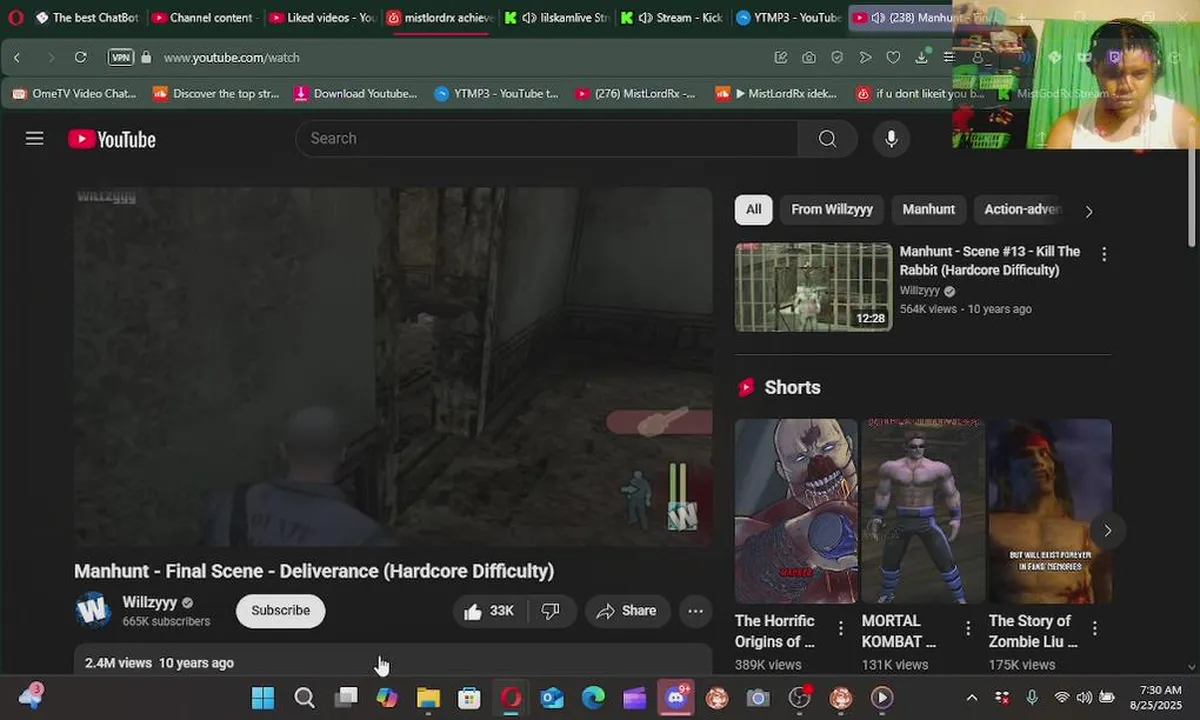Image resolution: width=1200 pixels, height=720 pixels.
Task: Open options menu for Kill The Rabbit video
Action: [x=1104, y=254]
